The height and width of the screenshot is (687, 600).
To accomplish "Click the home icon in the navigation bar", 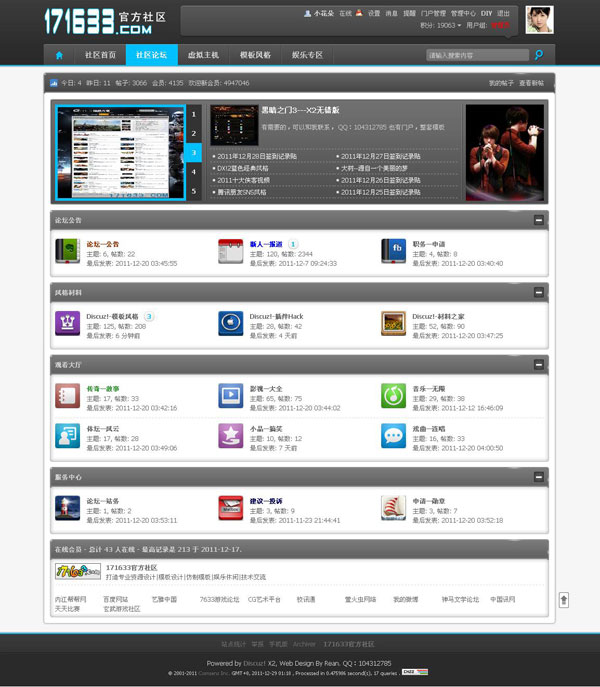I will [60, 55].
